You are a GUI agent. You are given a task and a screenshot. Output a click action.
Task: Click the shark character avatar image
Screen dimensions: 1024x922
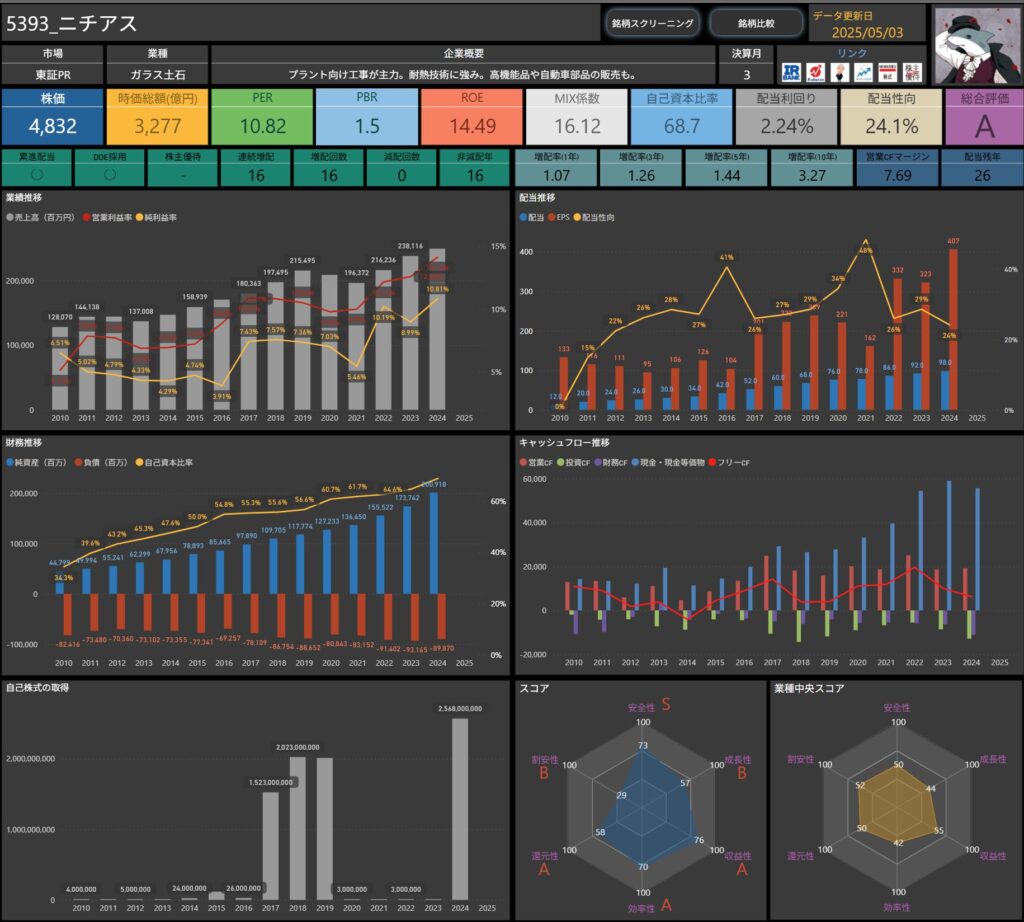coord(977,46)
